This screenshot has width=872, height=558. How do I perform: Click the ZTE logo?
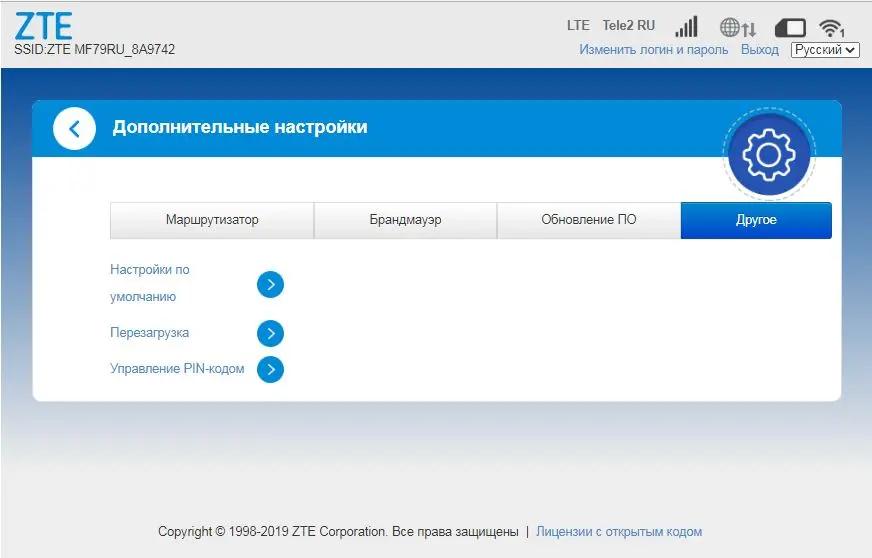point(43,26)
